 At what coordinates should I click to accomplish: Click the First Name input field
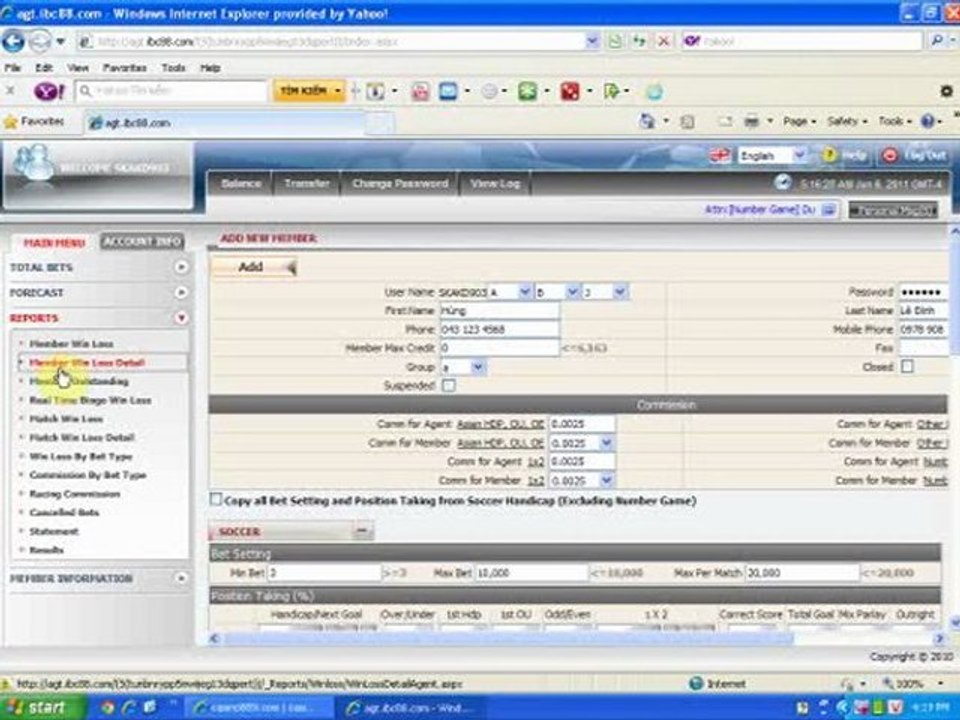tap(499, 310)
